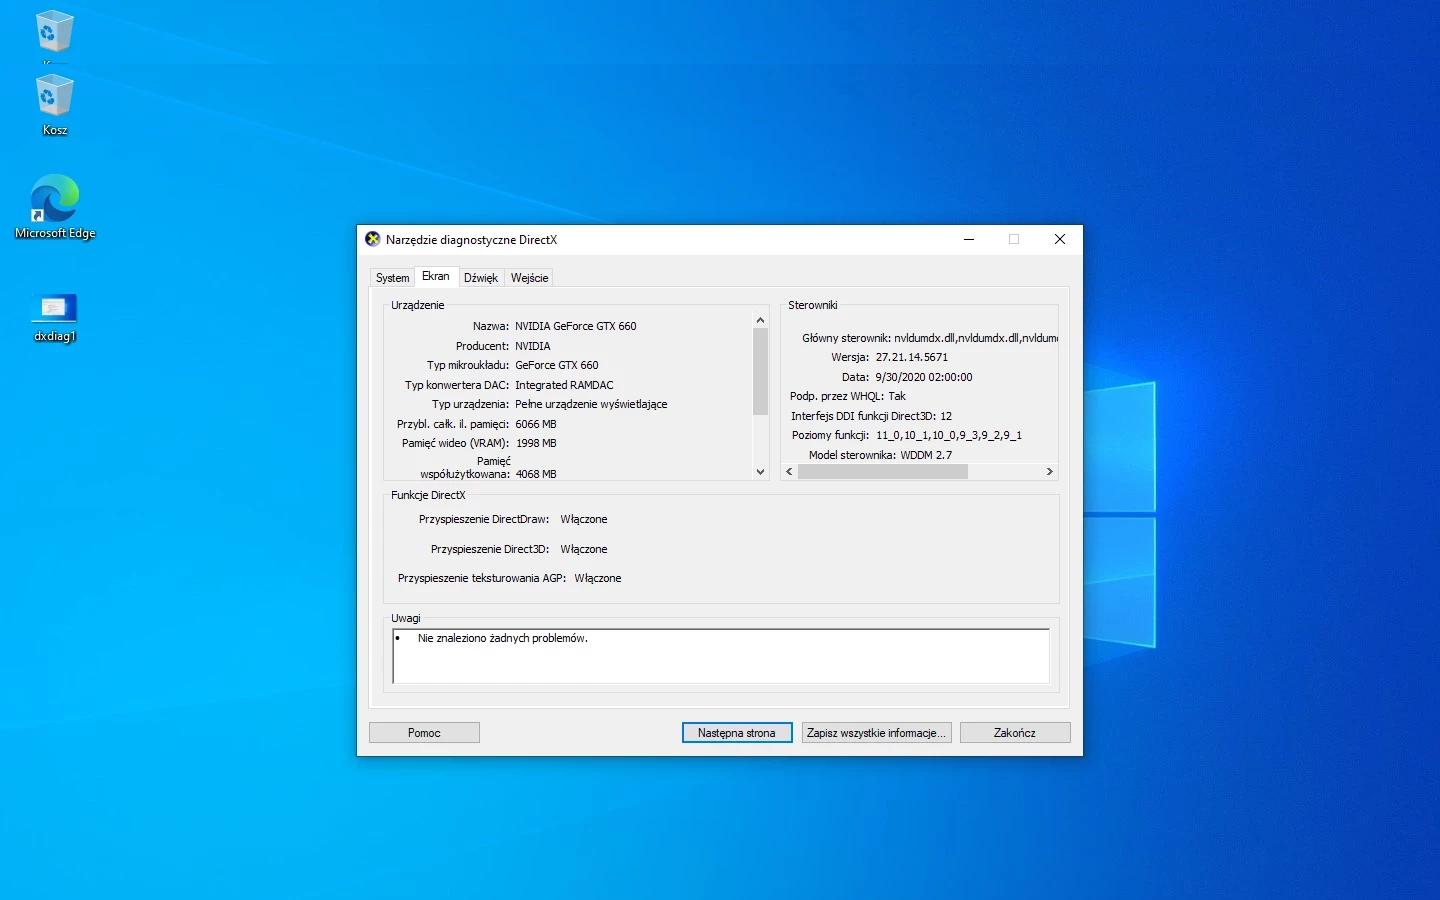Screen dimensions: 1440x900
Task: Click the Producent value NVIDIA
Action: click(x=533, y=346)
